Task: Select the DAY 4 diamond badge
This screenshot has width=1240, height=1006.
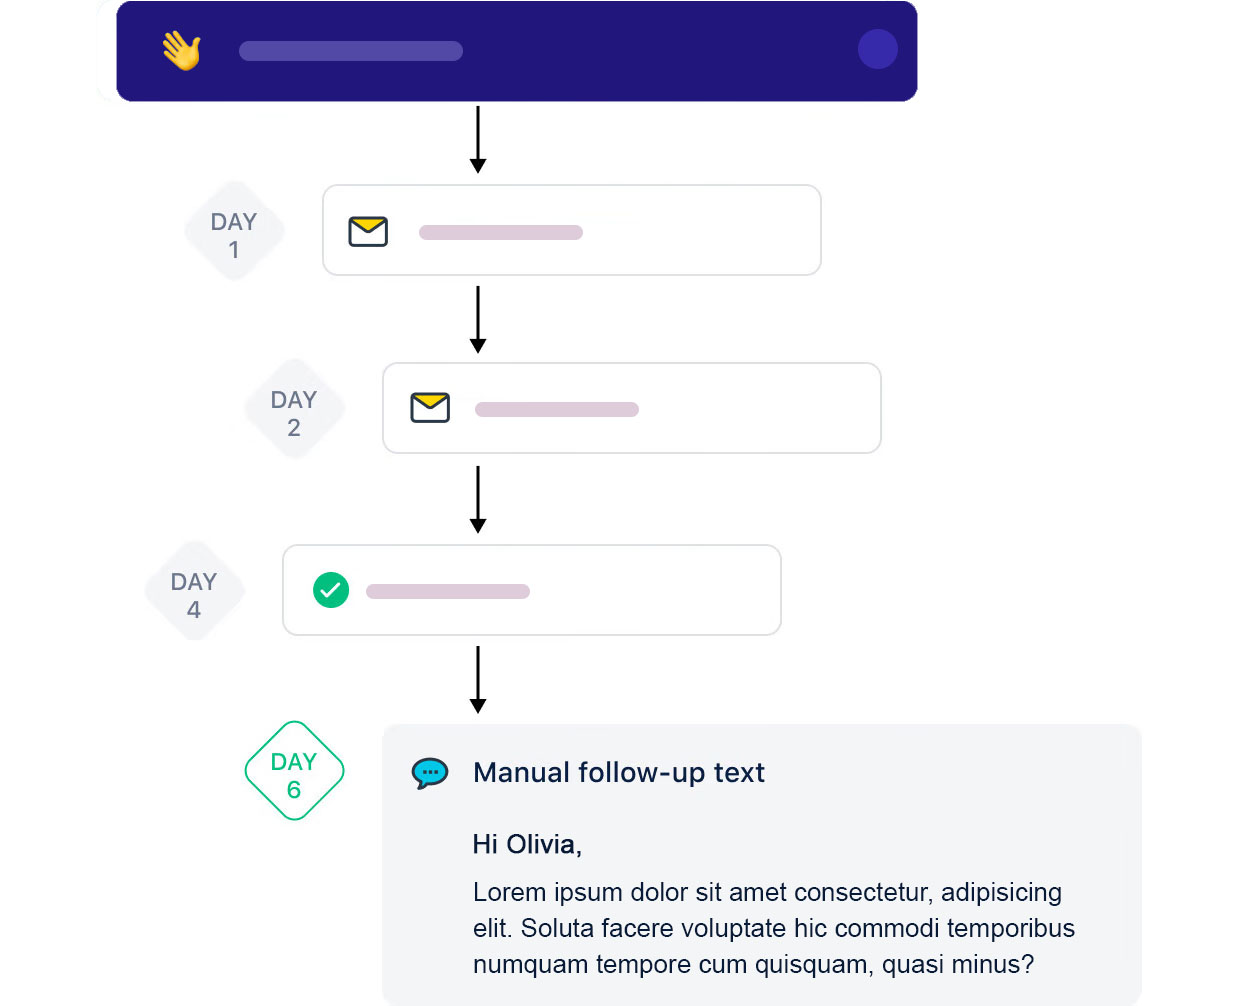Action: [x=194, y=591]
